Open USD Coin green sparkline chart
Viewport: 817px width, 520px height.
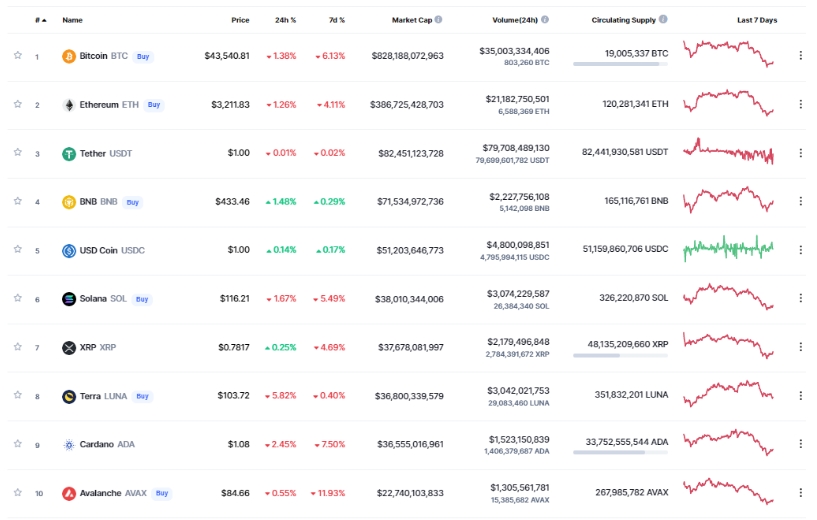[728, 248]
